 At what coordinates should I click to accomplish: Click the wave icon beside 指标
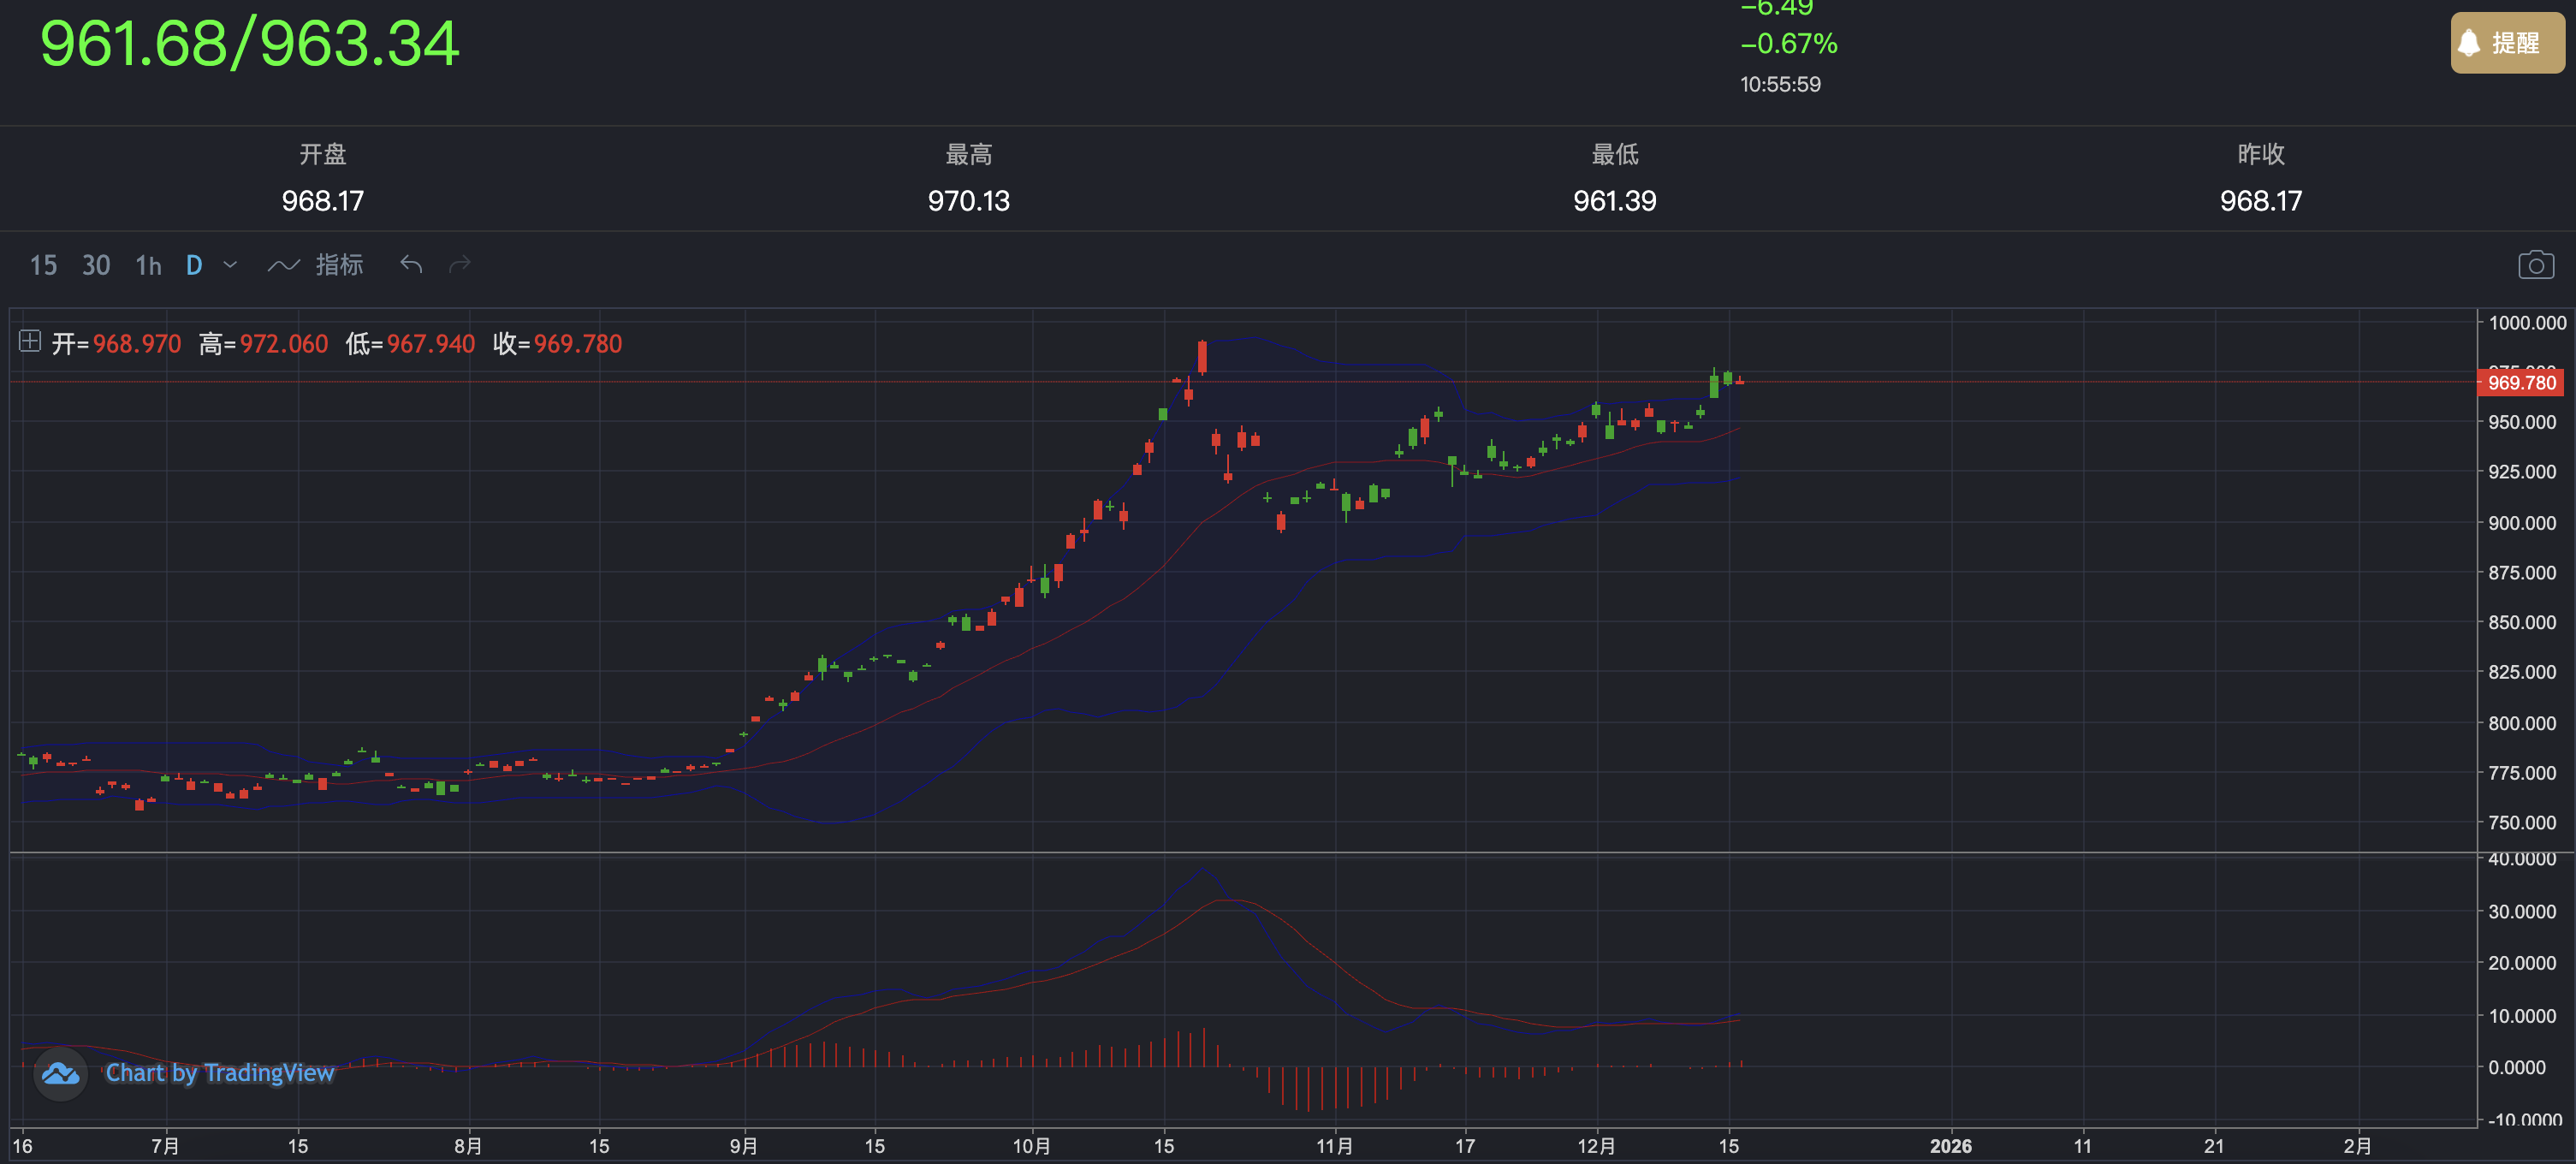click(x=284, y=264)
